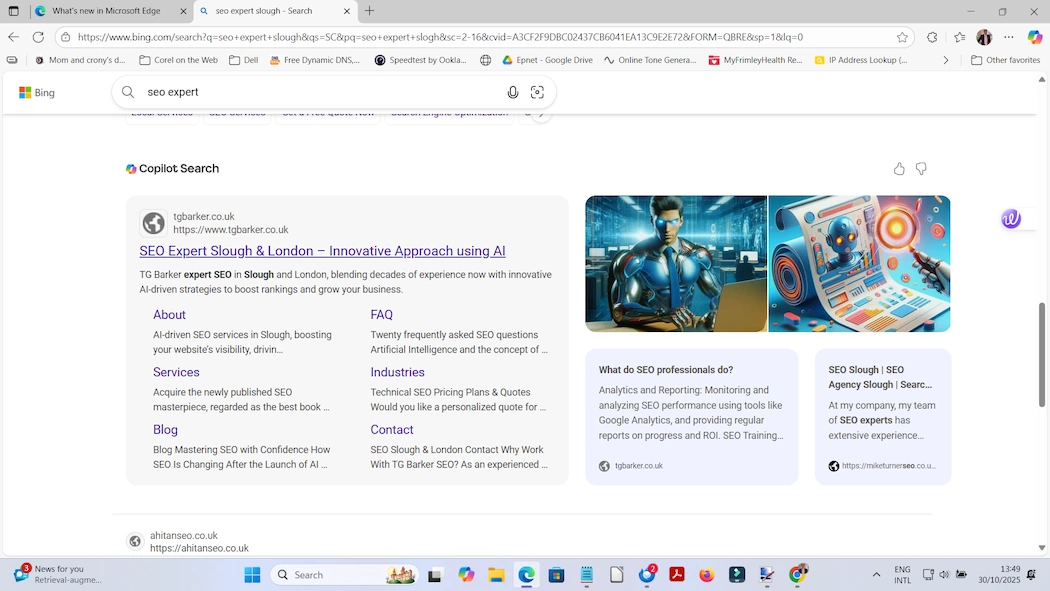Screen dimensions: 1050x591
Task: Give a thumbs up to Copilot Search
Action: (898, 168)
